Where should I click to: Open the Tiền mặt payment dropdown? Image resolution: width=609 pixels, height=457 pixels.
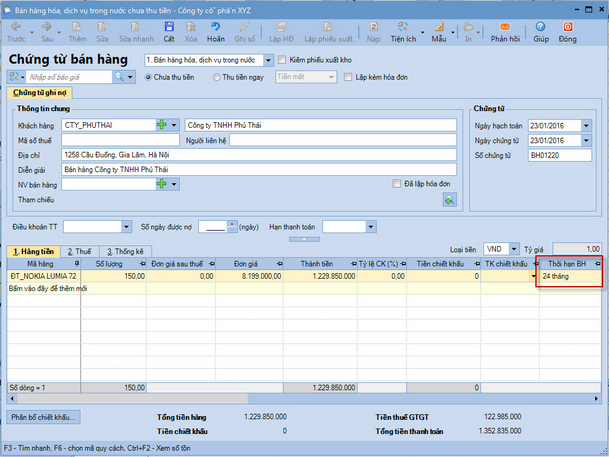coord(331,77)
